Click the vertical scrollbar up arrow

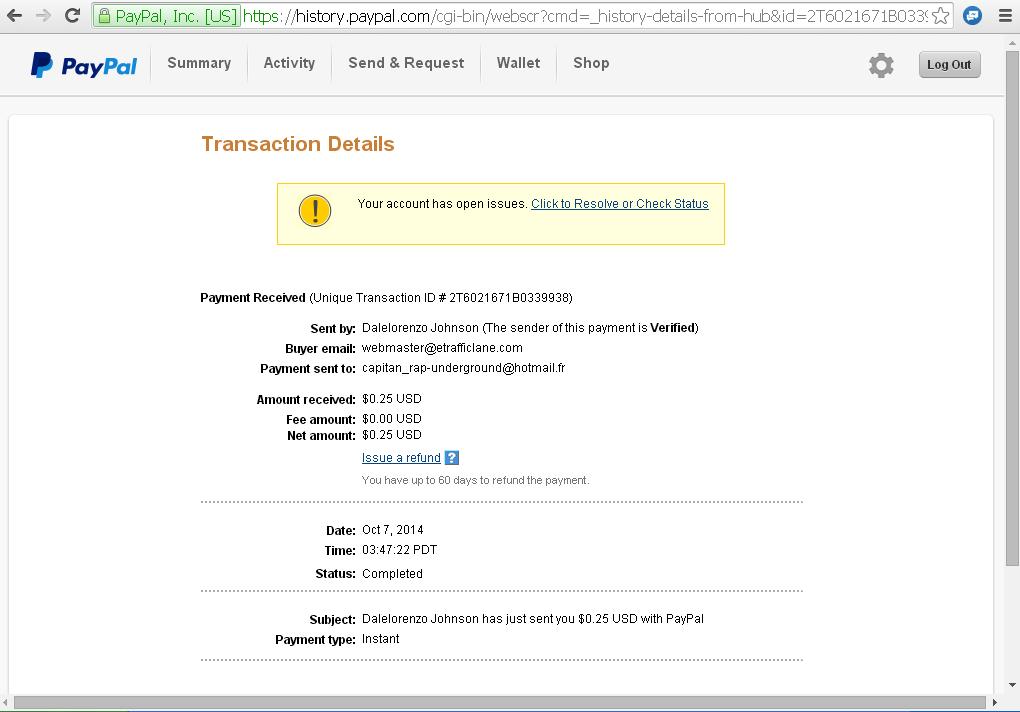(x=1012, y=43)
